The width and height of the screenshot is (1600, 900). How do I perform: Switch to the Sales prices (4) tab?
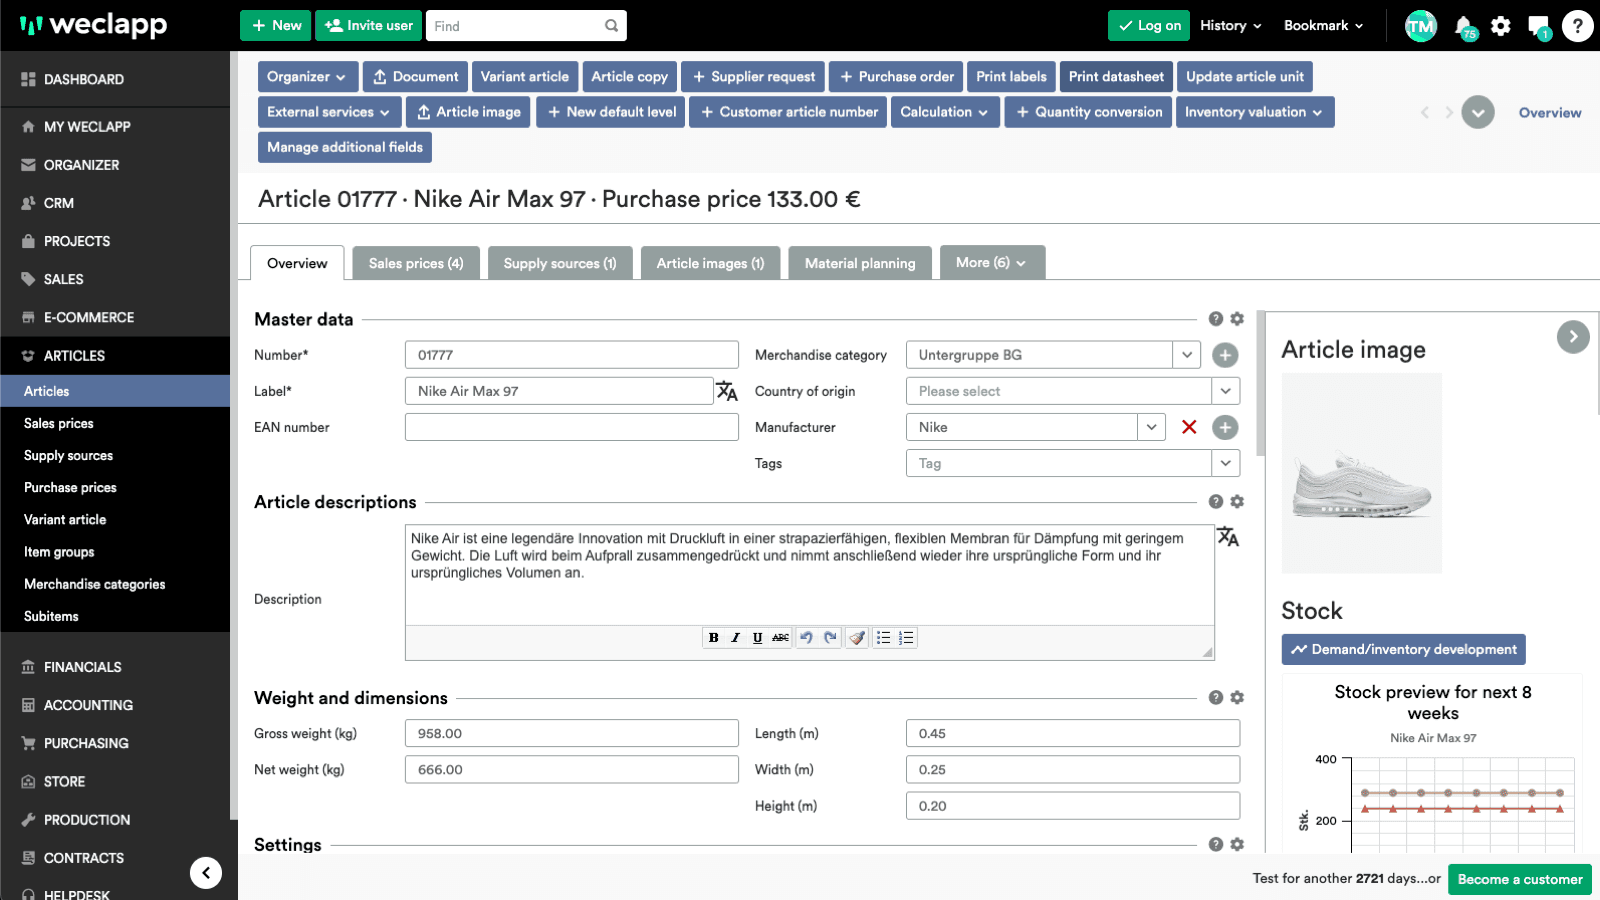[416, 264]
